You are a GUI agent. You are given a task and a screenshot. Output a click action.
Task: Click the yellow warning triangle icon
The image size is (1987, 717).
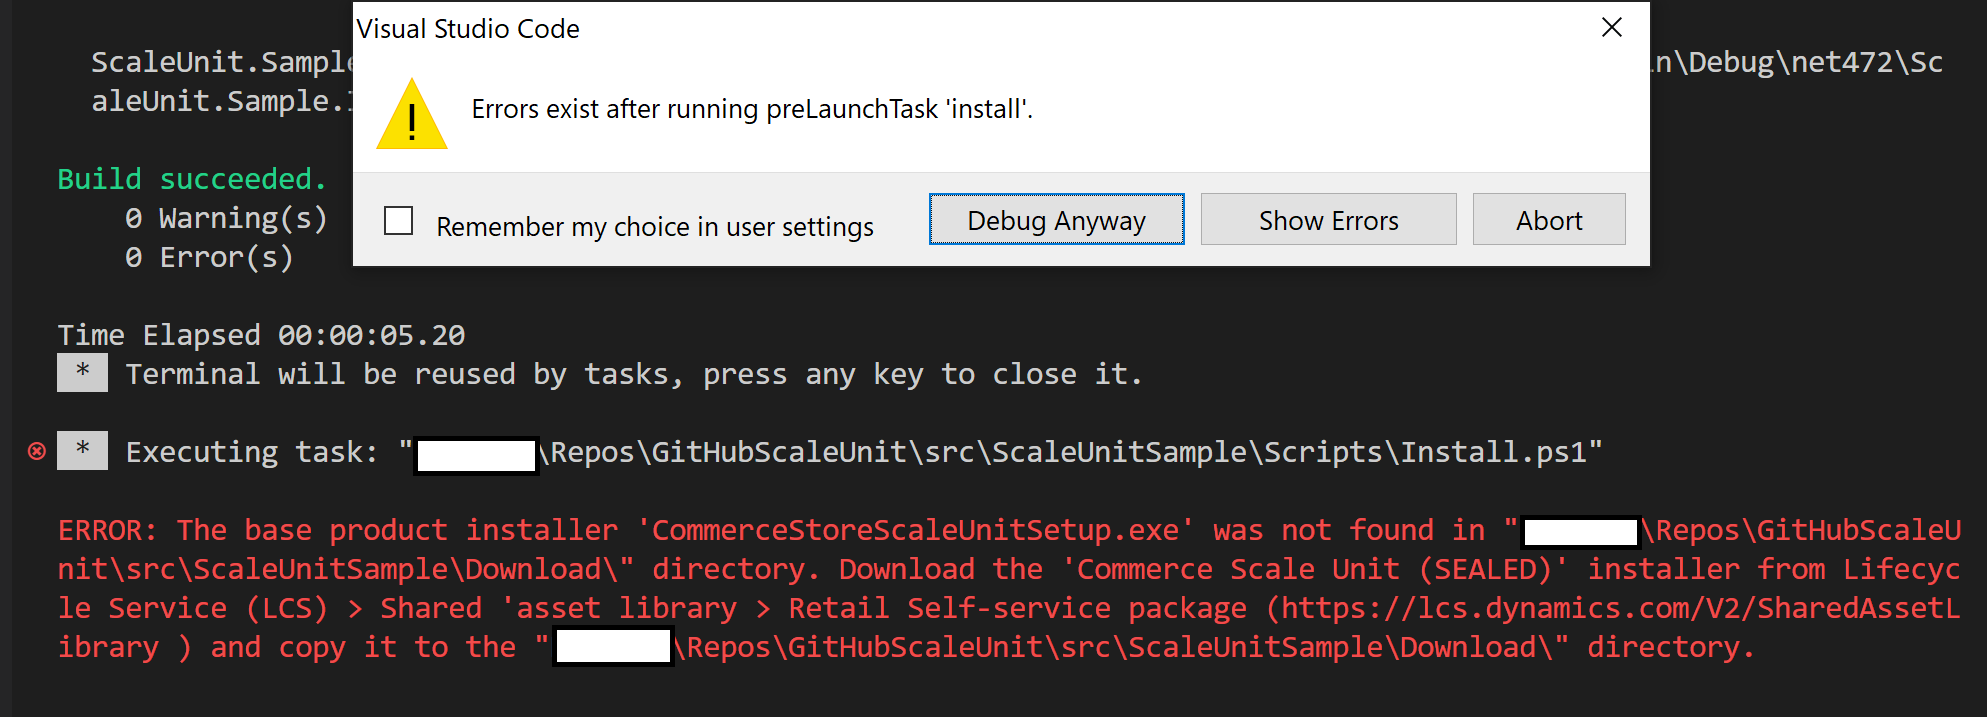(x=411, y=113)
